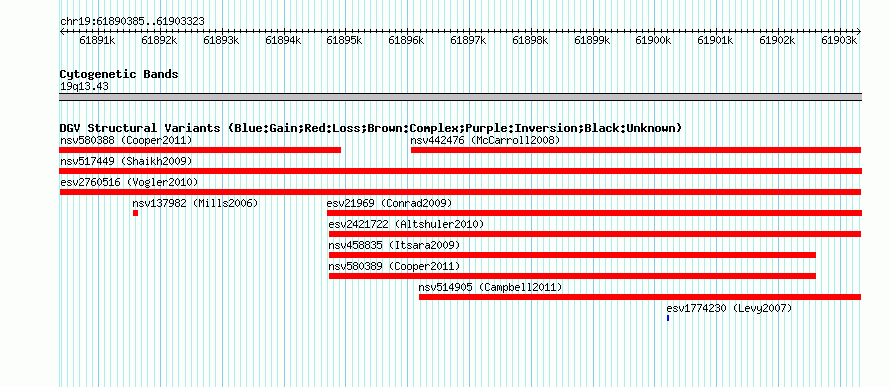Click the Cytogenetic Bands track title
Screen dimensions: 890x387
pyautogui.click(x=119, y=74)
